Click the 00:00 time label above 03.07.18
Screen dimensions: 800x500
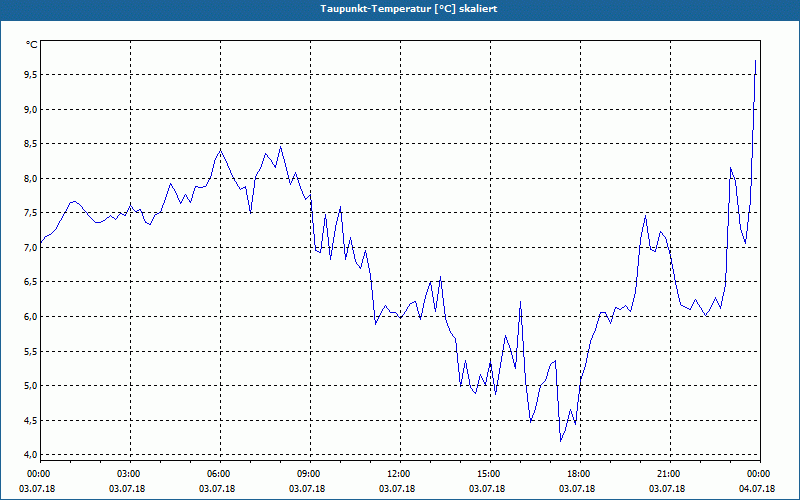point(39,474)
